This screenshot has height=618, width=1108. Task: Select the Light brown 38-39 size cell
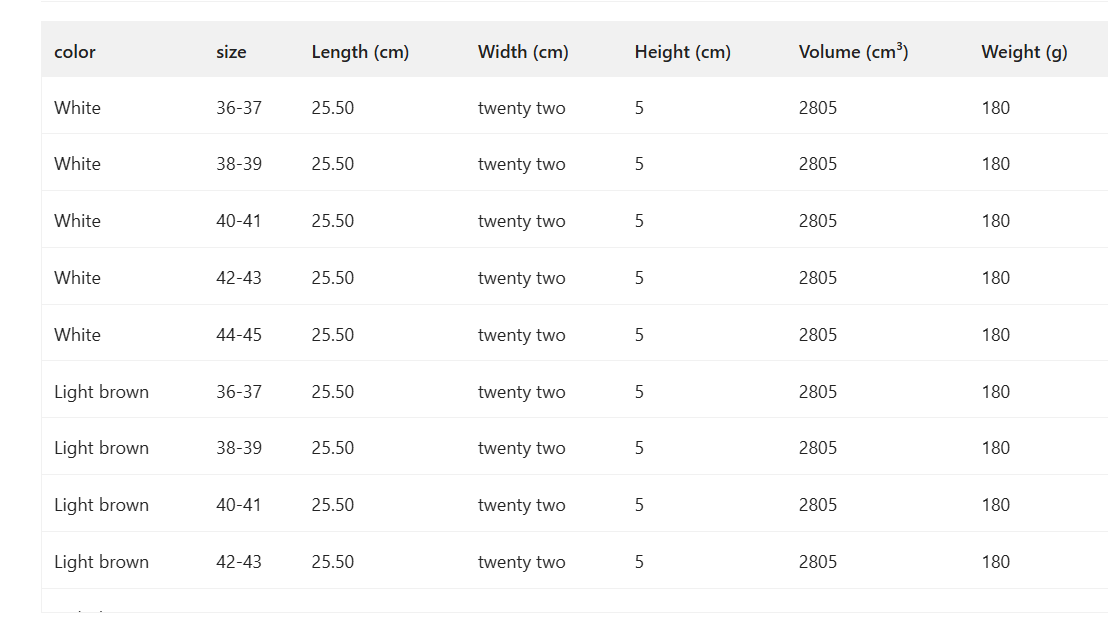(x=239, y=448)
